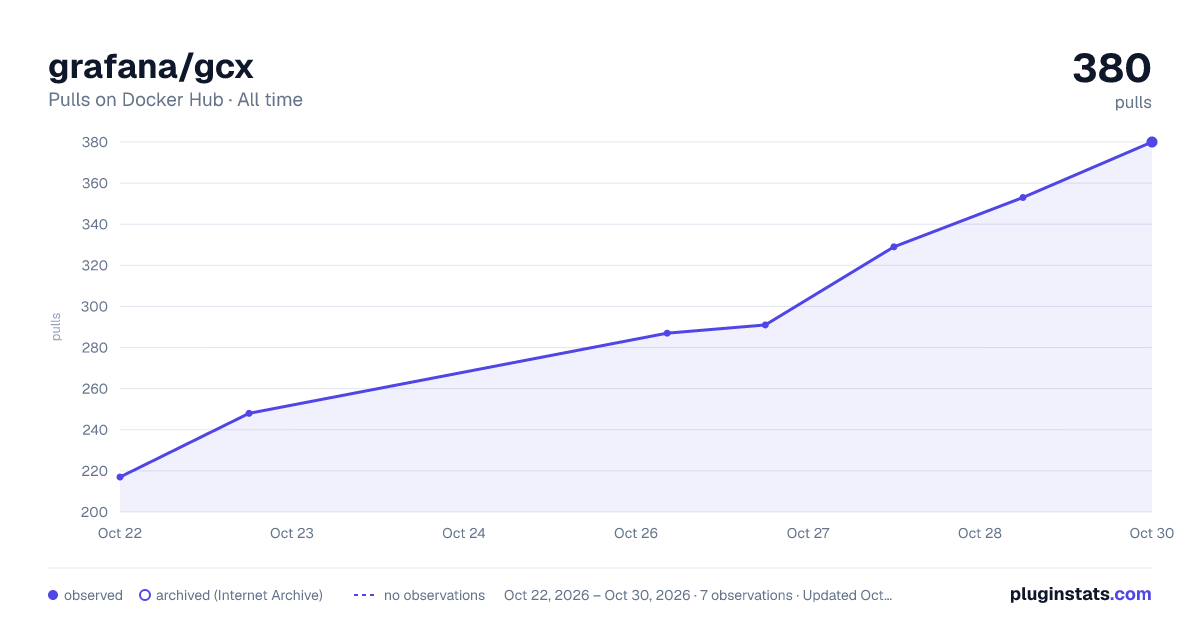Click the large bold "380" total

click(1112, 68)
